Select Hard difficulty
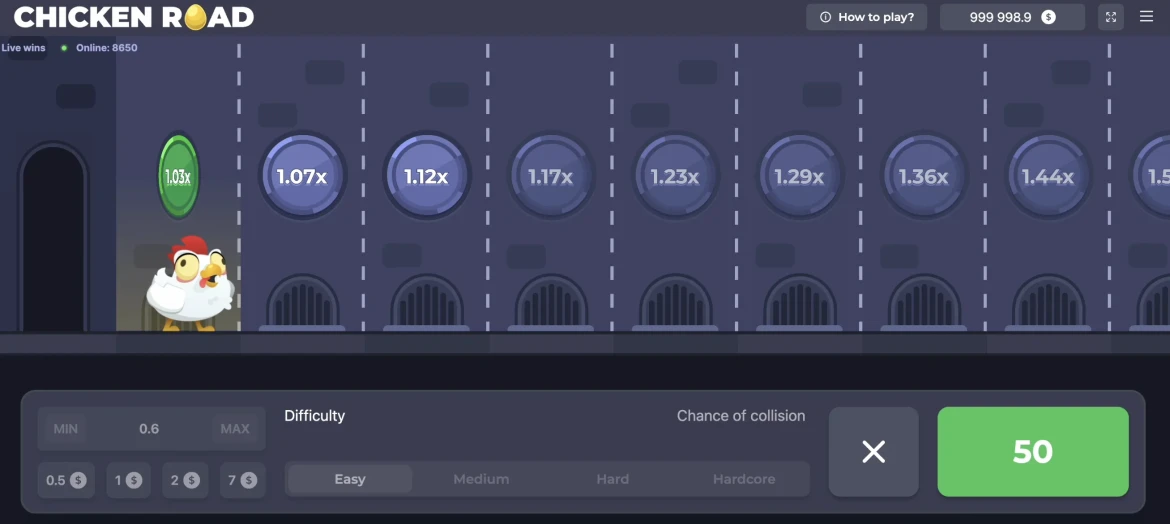This screenshot has width=1170, height=524. coord(613,479)
